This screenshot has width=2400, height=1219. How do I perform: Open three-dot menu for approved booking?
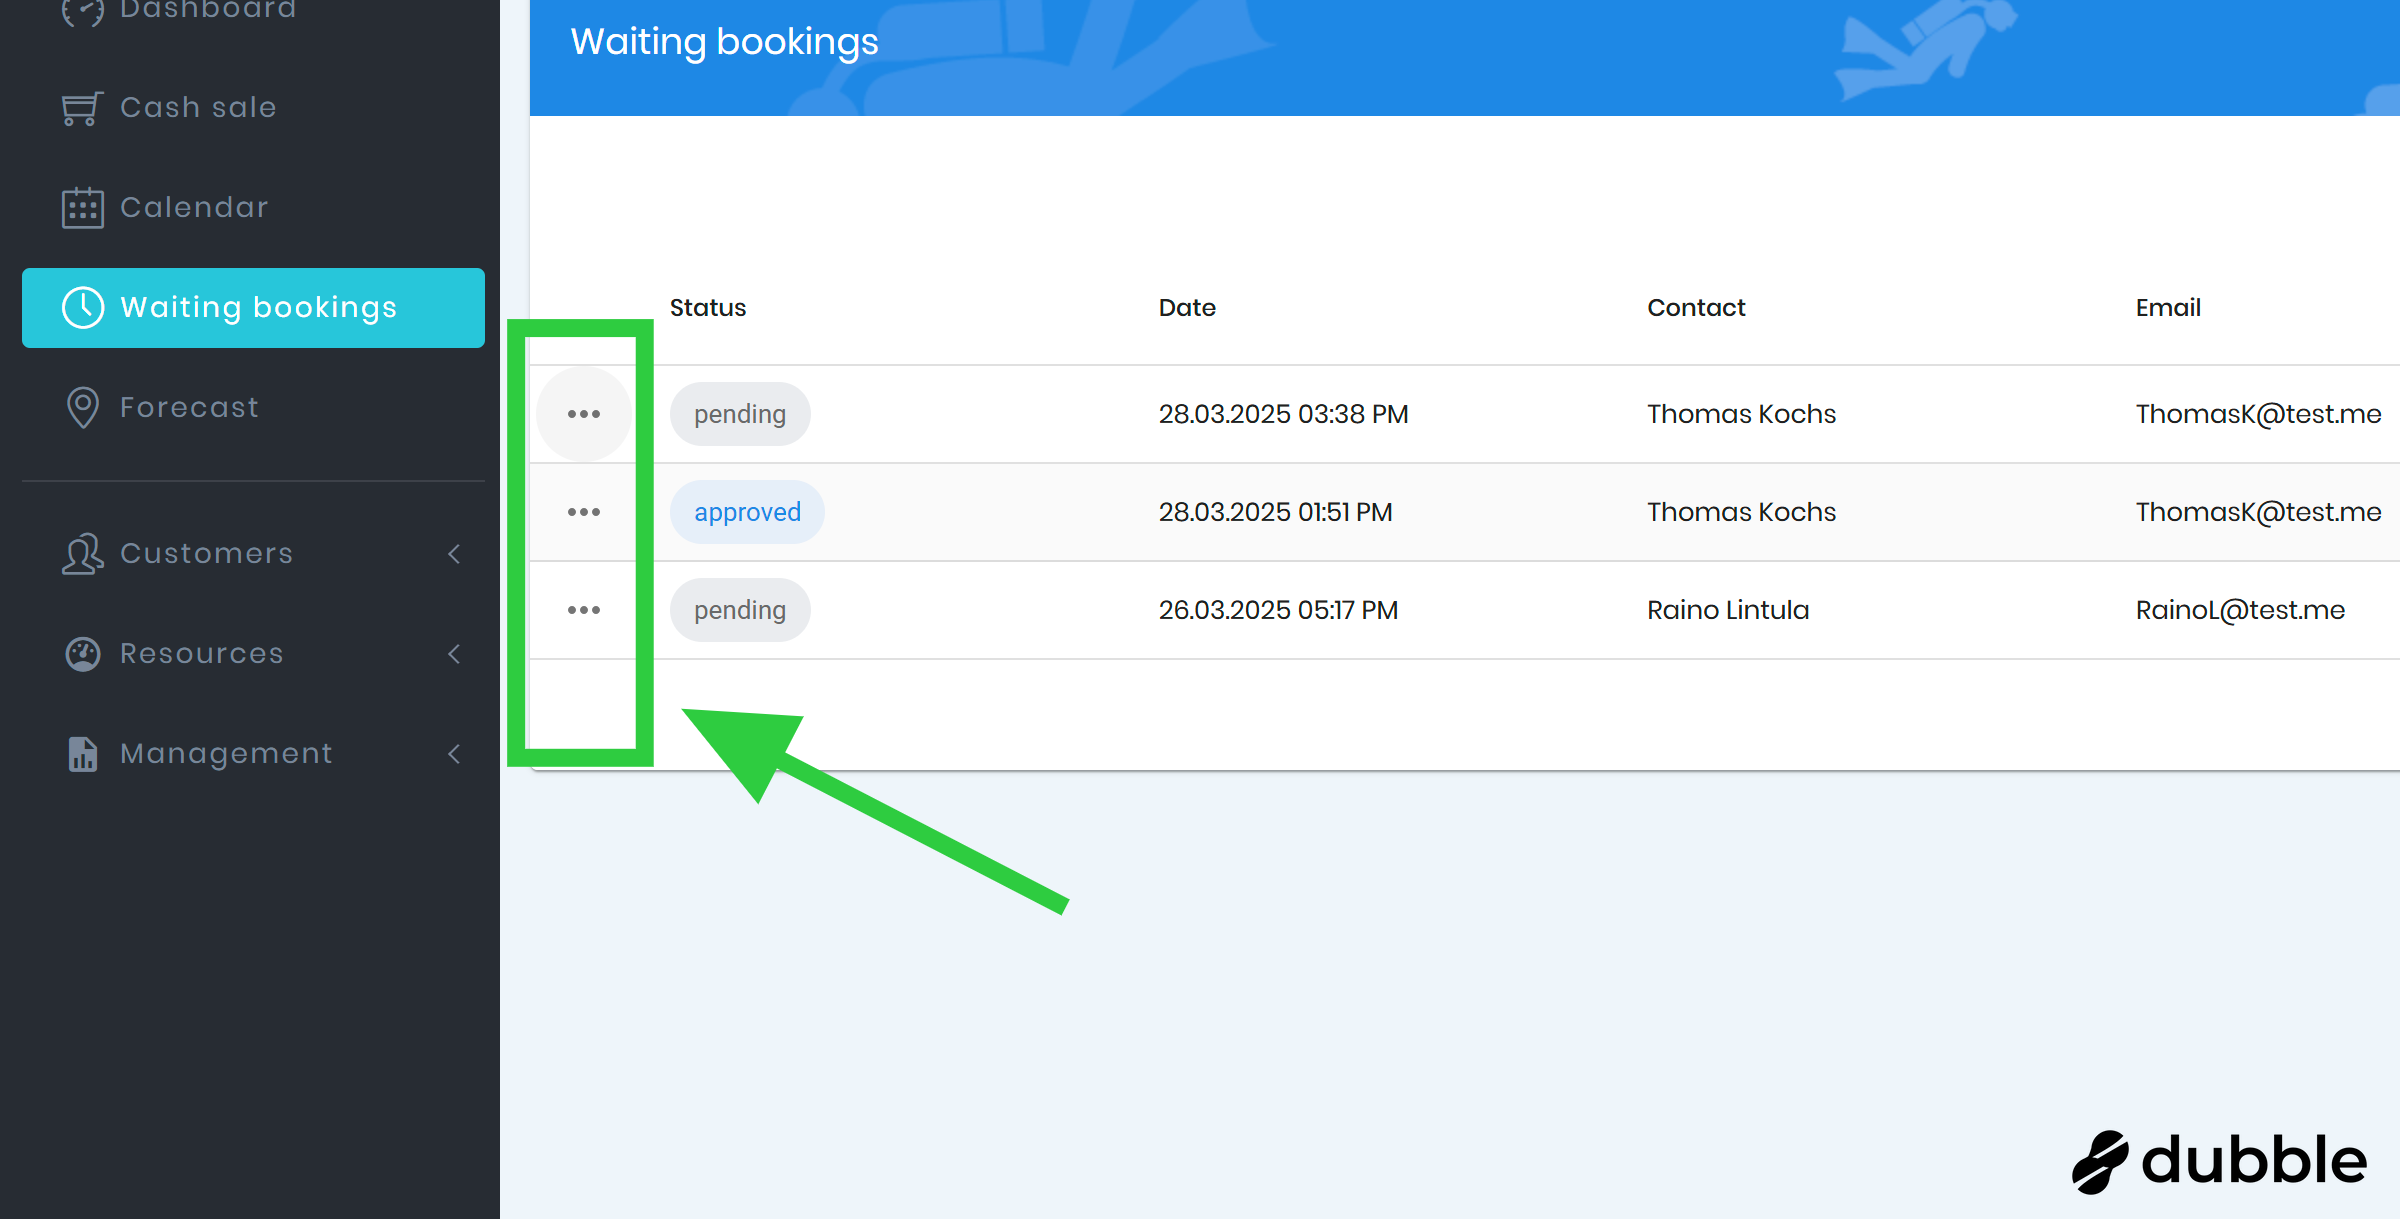pyautogui.click(x=584, y=512)
